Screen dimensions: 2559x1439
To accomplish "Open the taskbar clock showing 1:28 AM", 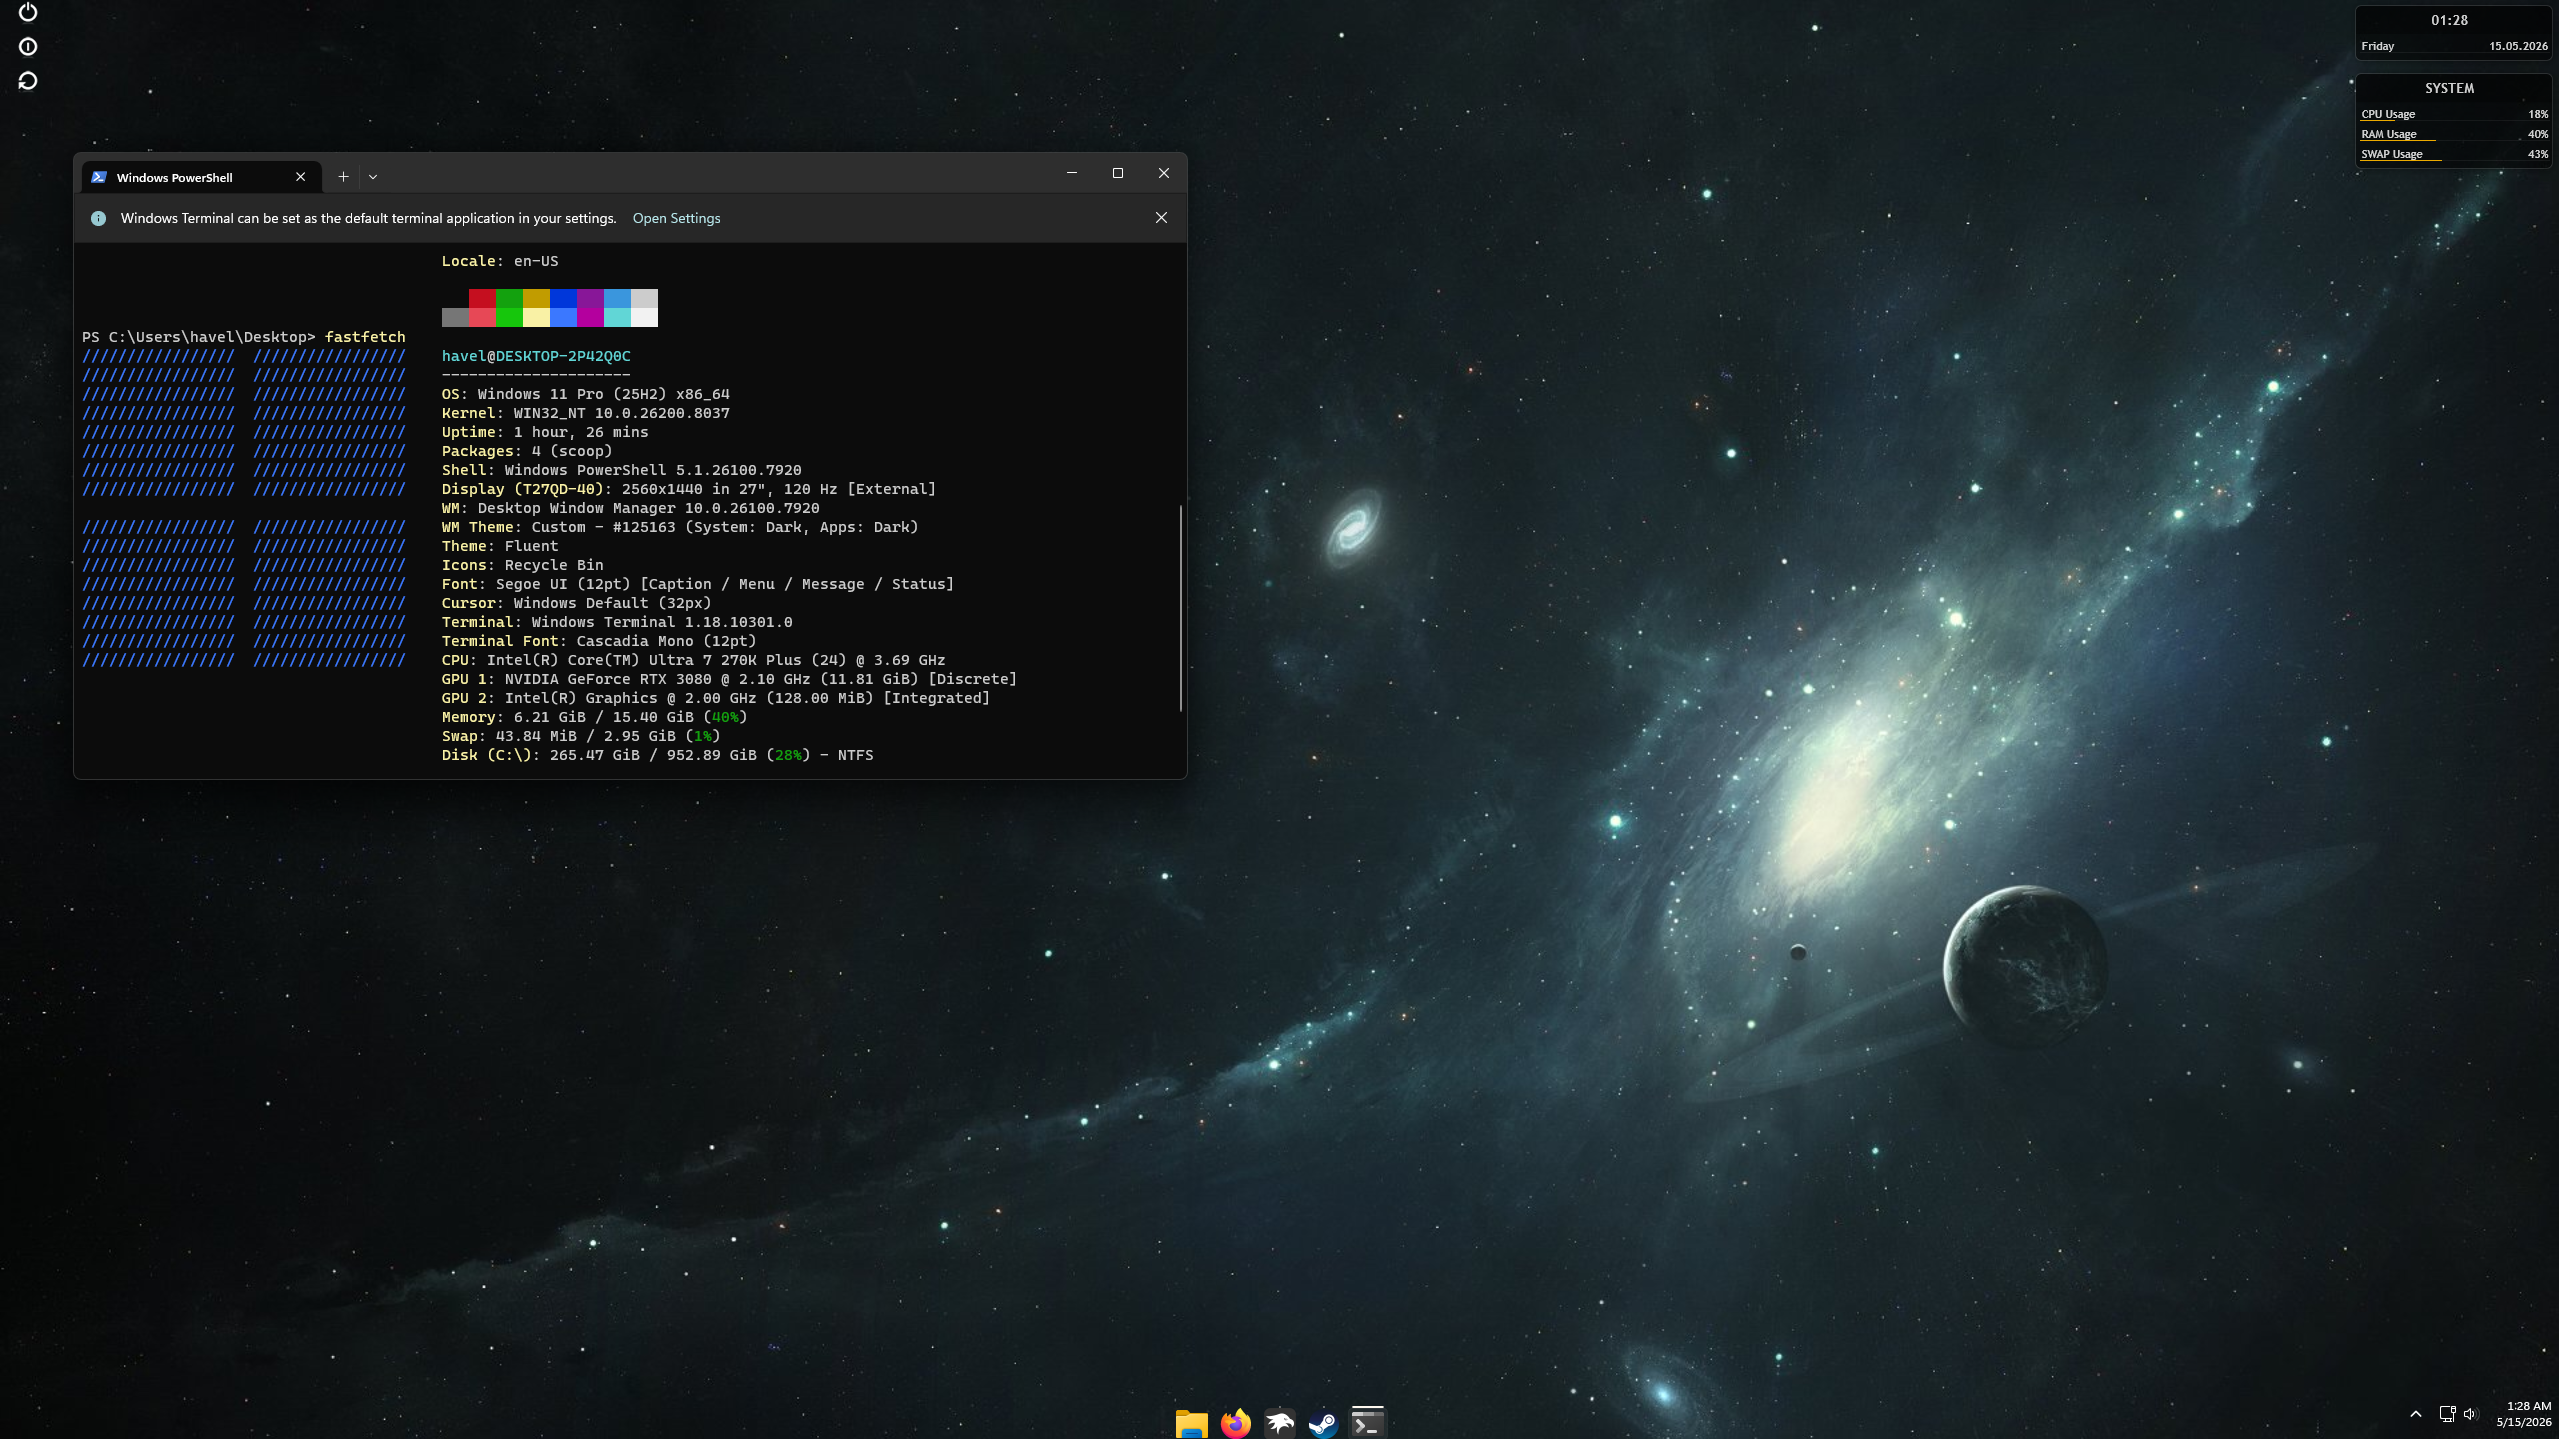I will coord(2523,1414).
